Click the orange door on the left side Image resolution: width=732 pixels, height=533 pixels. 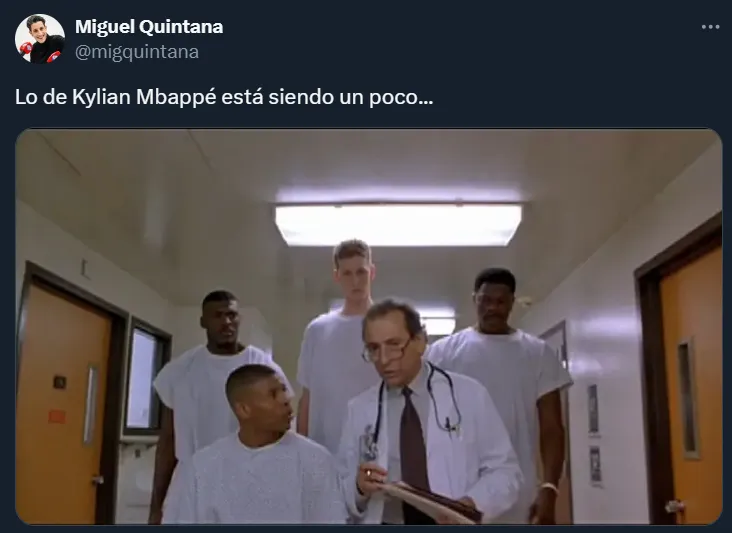pos(63,401)
